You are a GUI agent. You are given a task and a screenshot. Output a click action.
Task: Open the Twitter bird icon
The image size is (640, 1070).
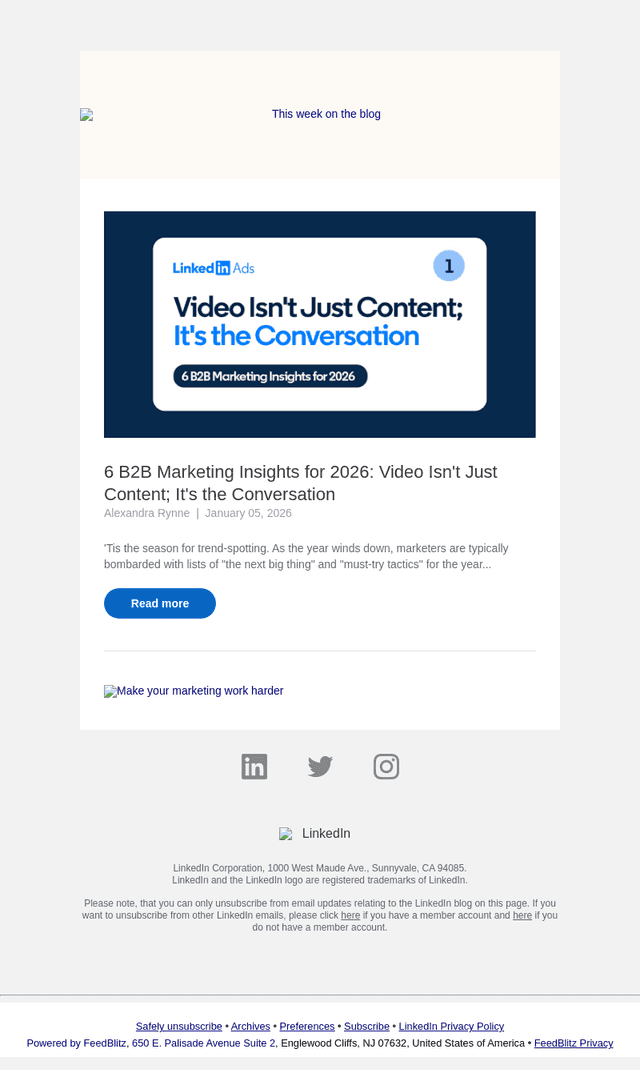point(320,766)
